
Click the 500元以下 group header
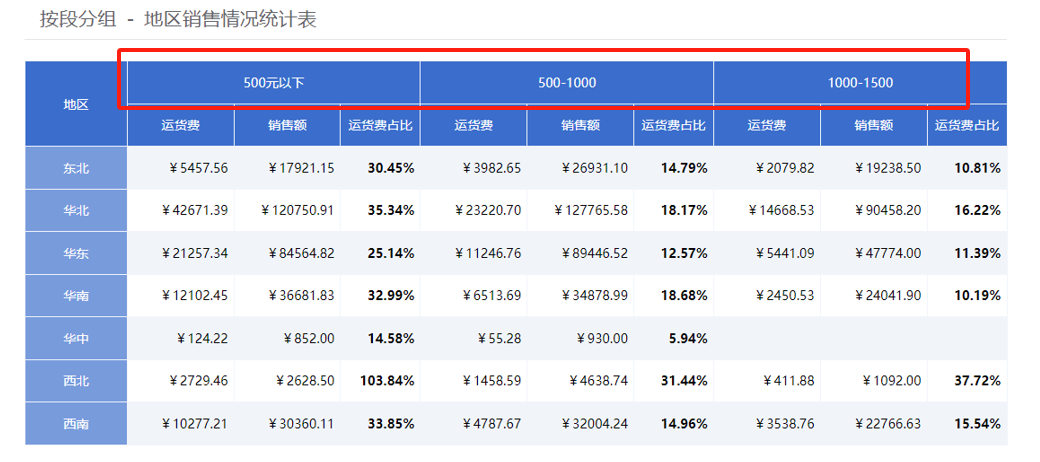274,83
